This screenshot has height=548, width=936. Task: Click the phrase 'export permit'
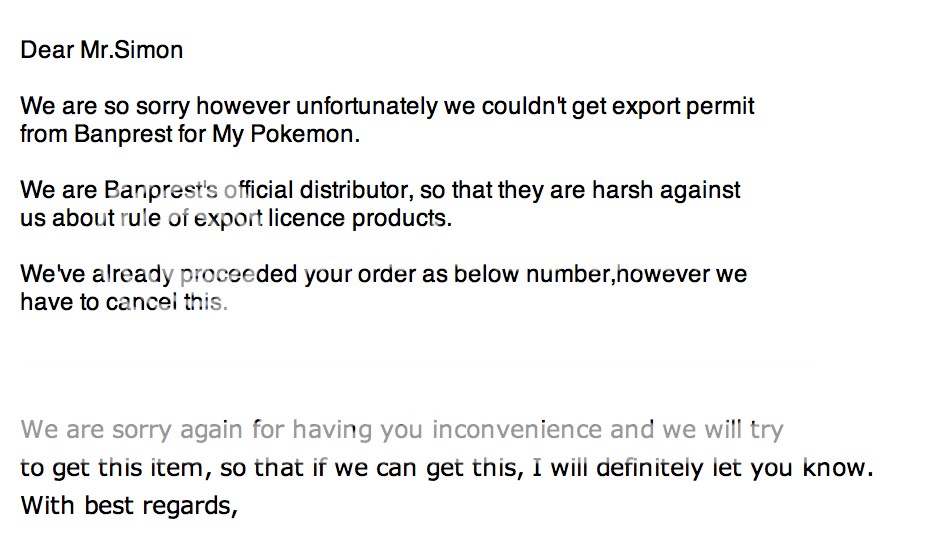click(683, 107)
